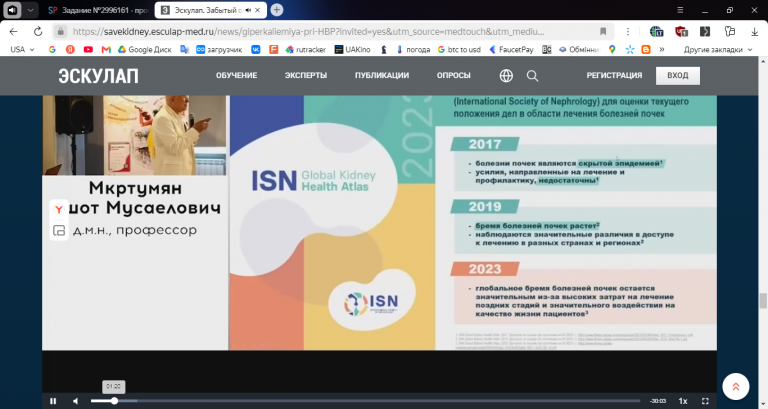This screenshot has width=768, height=409.
Task: Open the downloads arrow icon
Action: 754,31
